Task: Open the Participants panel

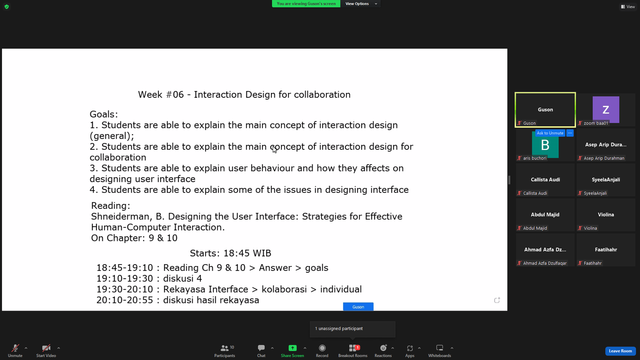Action: click(224, 351)
